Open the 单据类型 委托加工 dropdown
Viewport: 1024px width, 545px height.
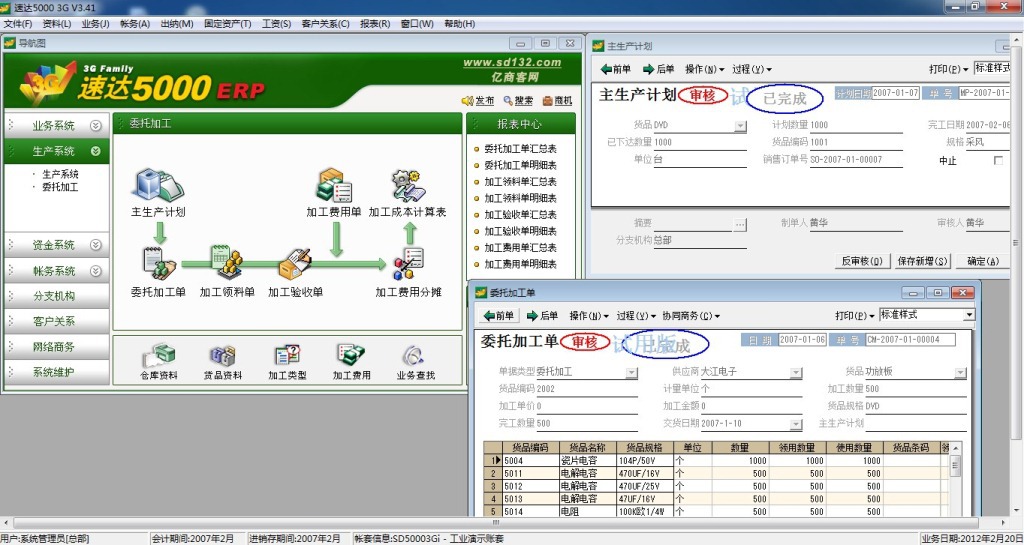click(632, 373)
